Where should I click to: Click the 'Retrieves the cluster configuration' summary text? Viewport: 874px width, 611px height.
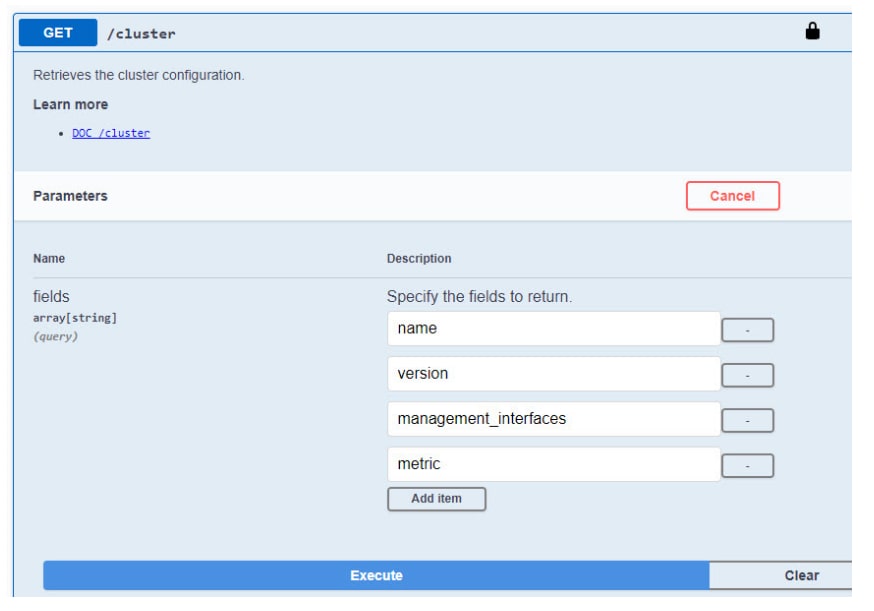pos(138,75)
